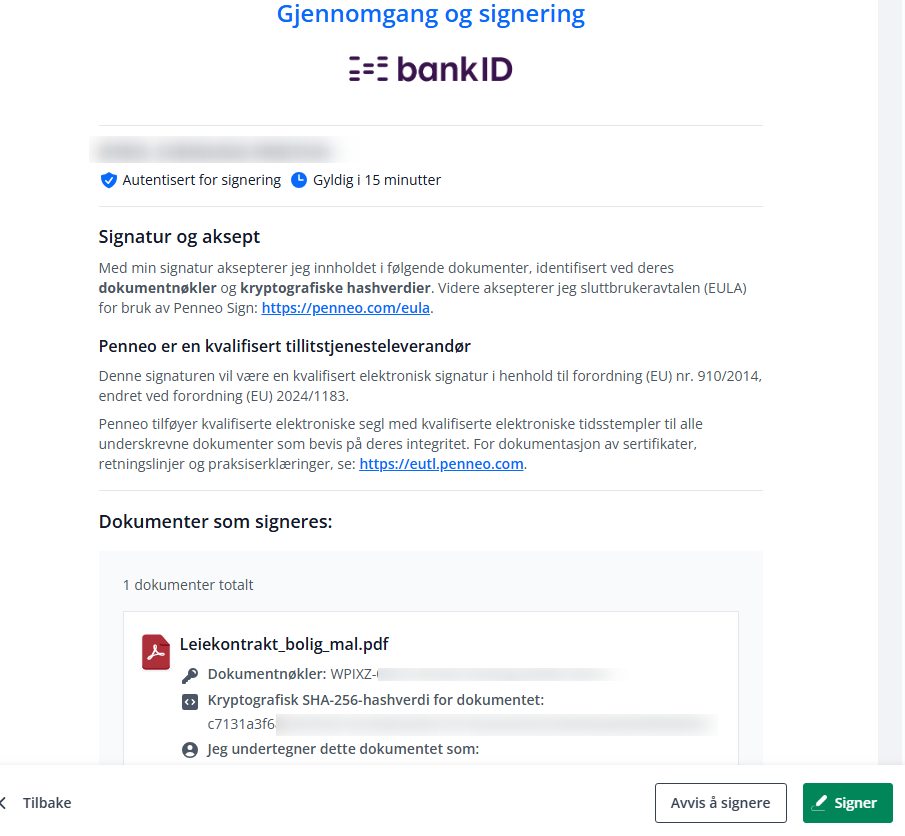The height and width of the screenshot is (836, 905).
Task: Click the key icon beside Dokumentnøkler
Action: (190, 675)
